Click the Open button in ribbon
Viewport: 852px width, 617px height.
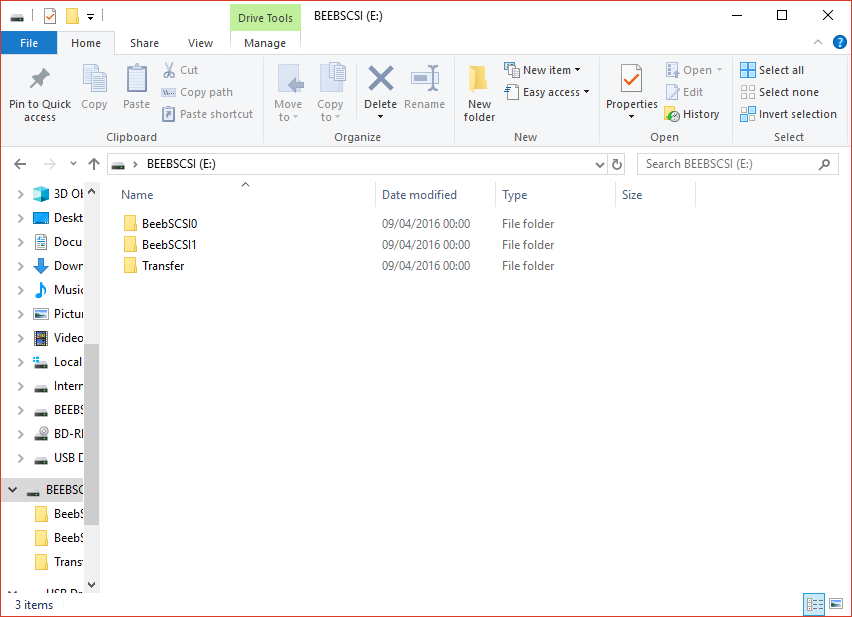694,70
